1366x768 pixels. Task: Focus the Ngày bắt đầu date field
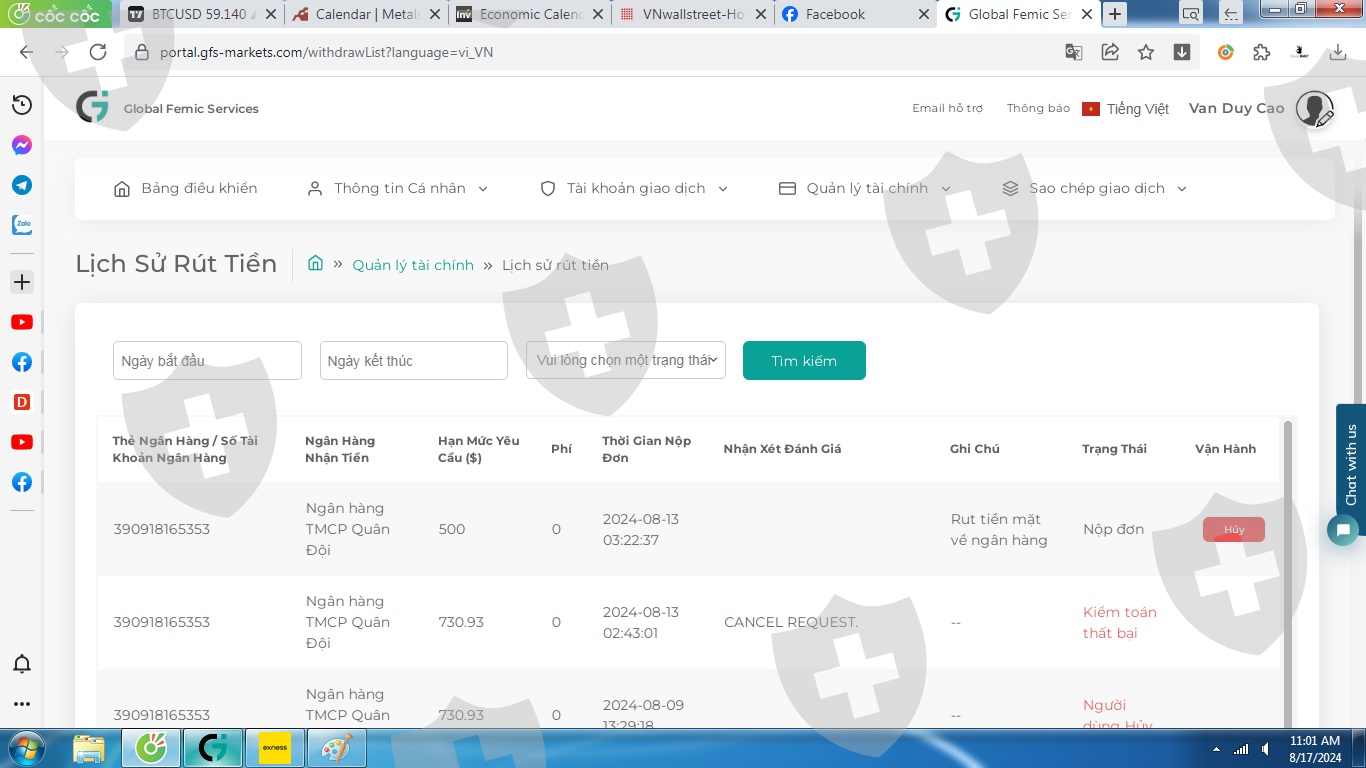(207, 360)
